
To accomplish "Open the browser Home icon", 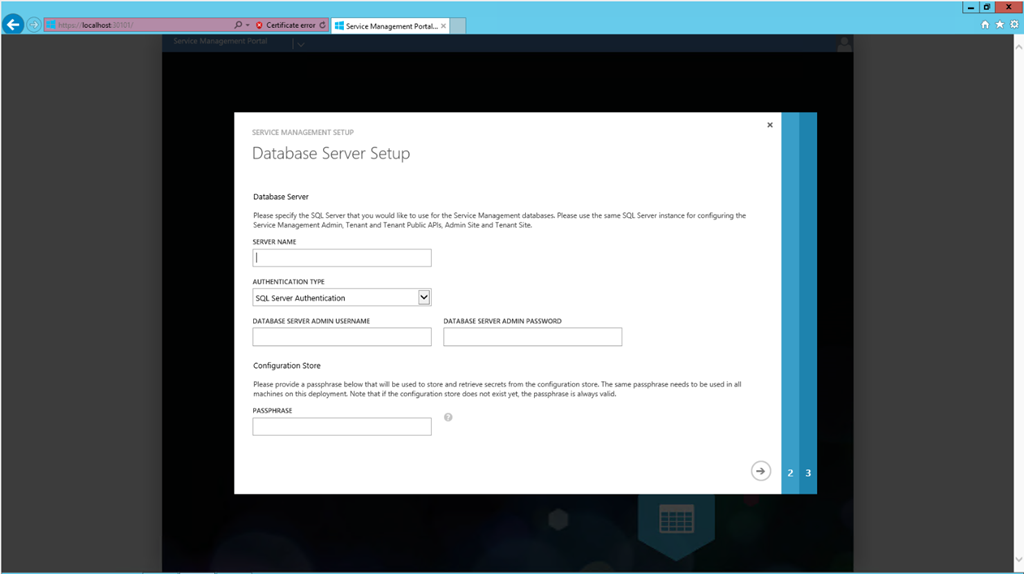I will click(985, 25).
